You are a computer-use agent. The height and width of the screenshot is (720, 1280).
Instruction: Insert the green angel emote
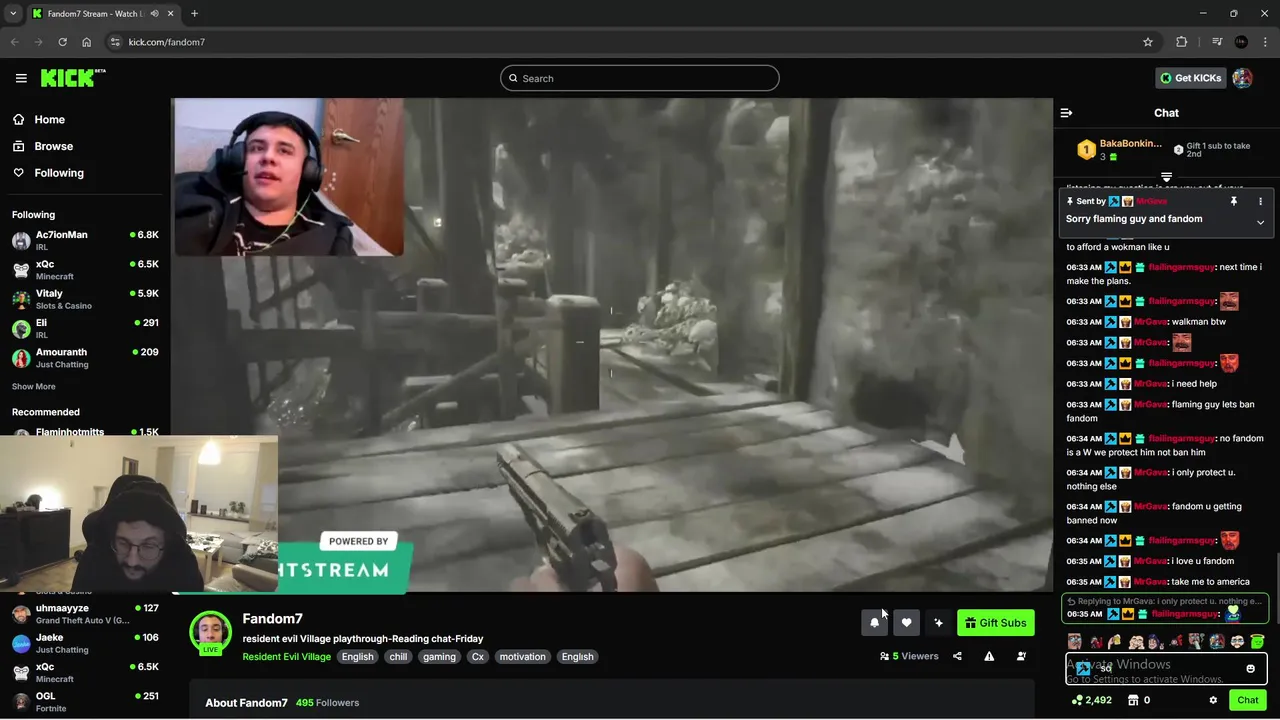(x=1257, y=642)
